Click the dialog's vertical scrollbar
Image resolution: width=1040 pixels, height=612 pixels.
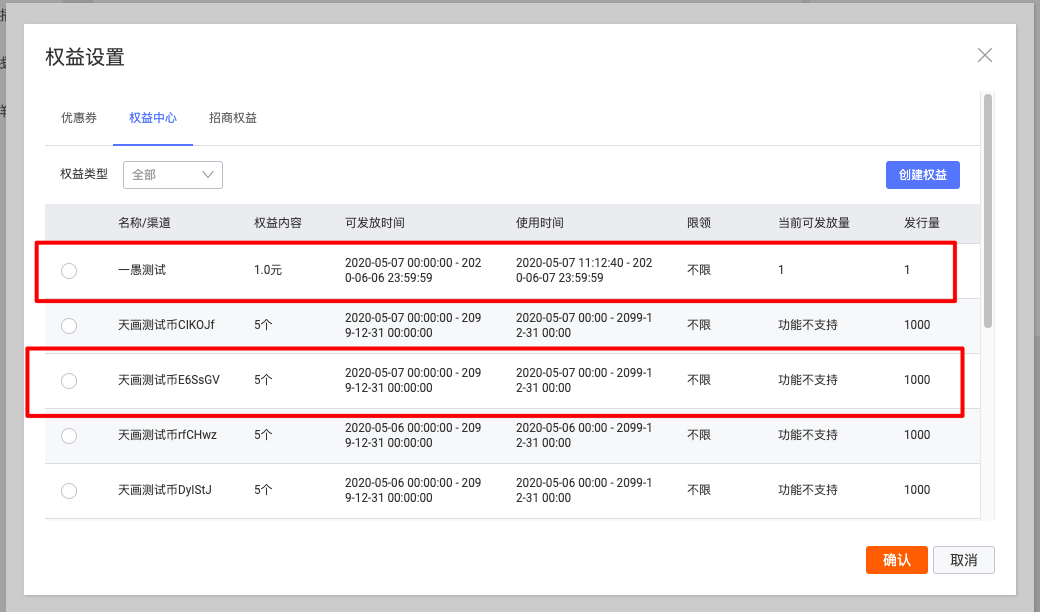[988, 210]
